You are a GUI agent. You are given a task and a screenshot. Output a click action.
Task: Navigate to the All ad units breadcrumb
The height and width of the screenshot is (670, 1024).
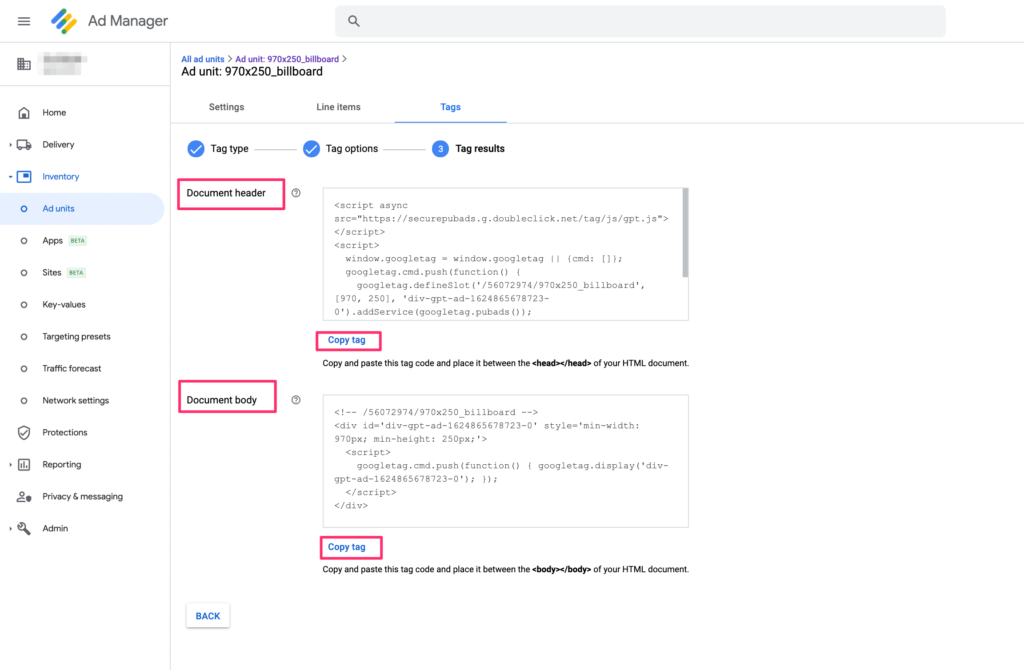[202, 58]
